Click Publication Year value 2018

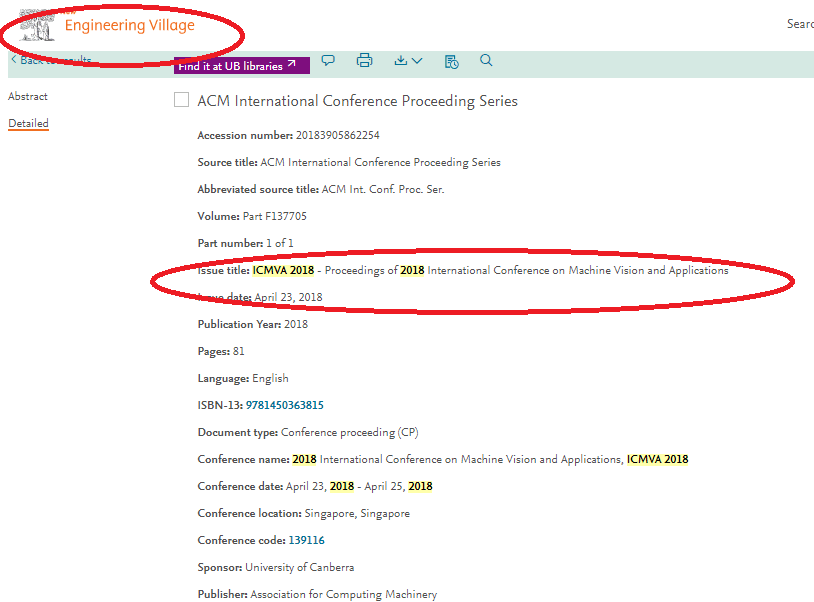(x=296, y=324)
